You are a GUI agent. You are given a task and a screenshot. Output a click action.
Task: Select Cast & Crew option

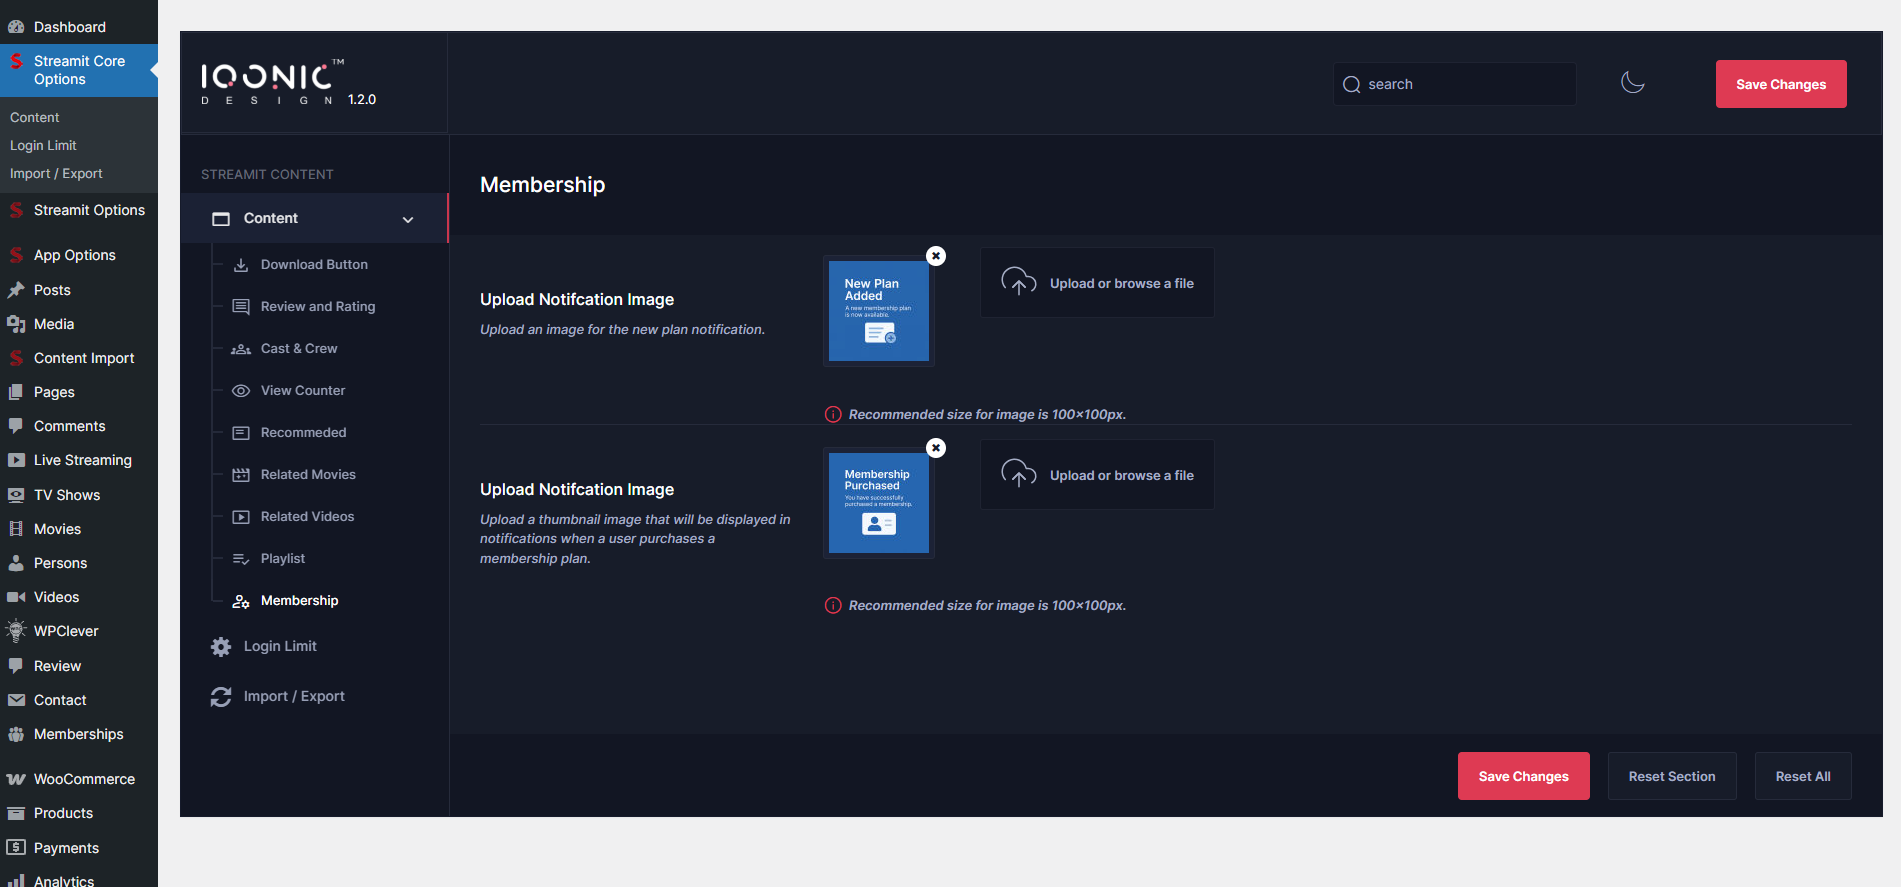pyautogui.click(x=299, y=349)
